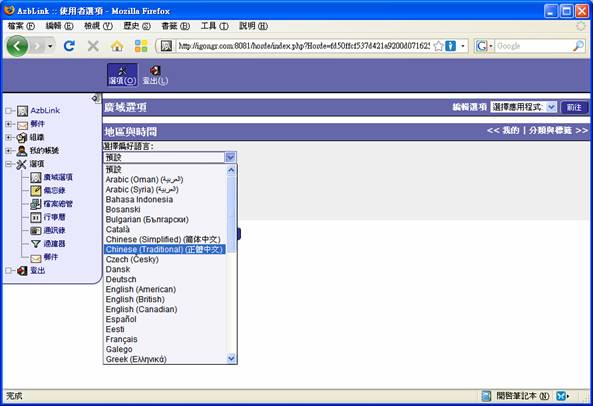593x406 pixels.
Task: Click the 前往 button
Action: pos(574,107)
